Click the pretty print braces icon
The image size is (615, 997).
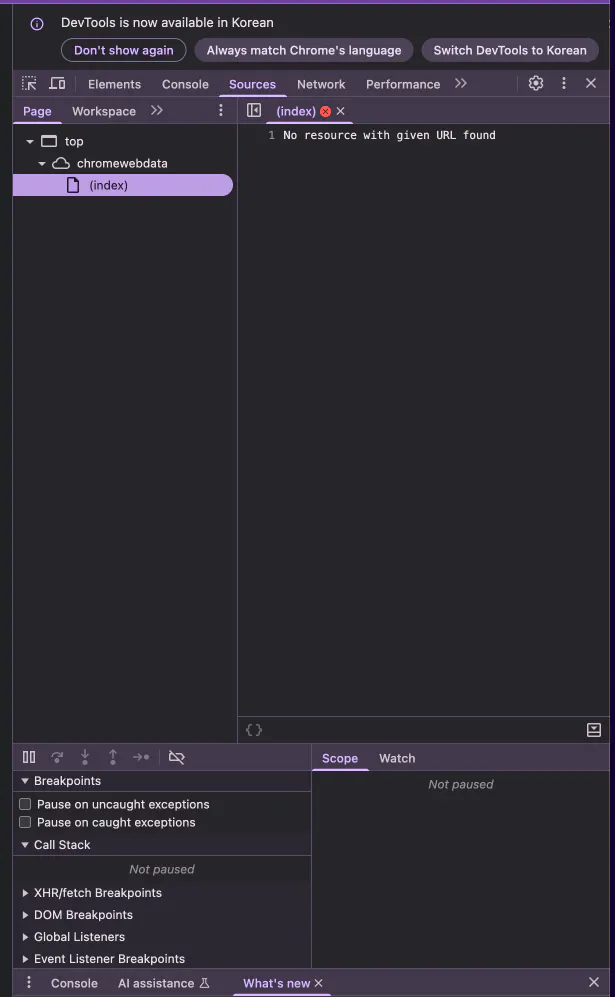pos(254,730)
